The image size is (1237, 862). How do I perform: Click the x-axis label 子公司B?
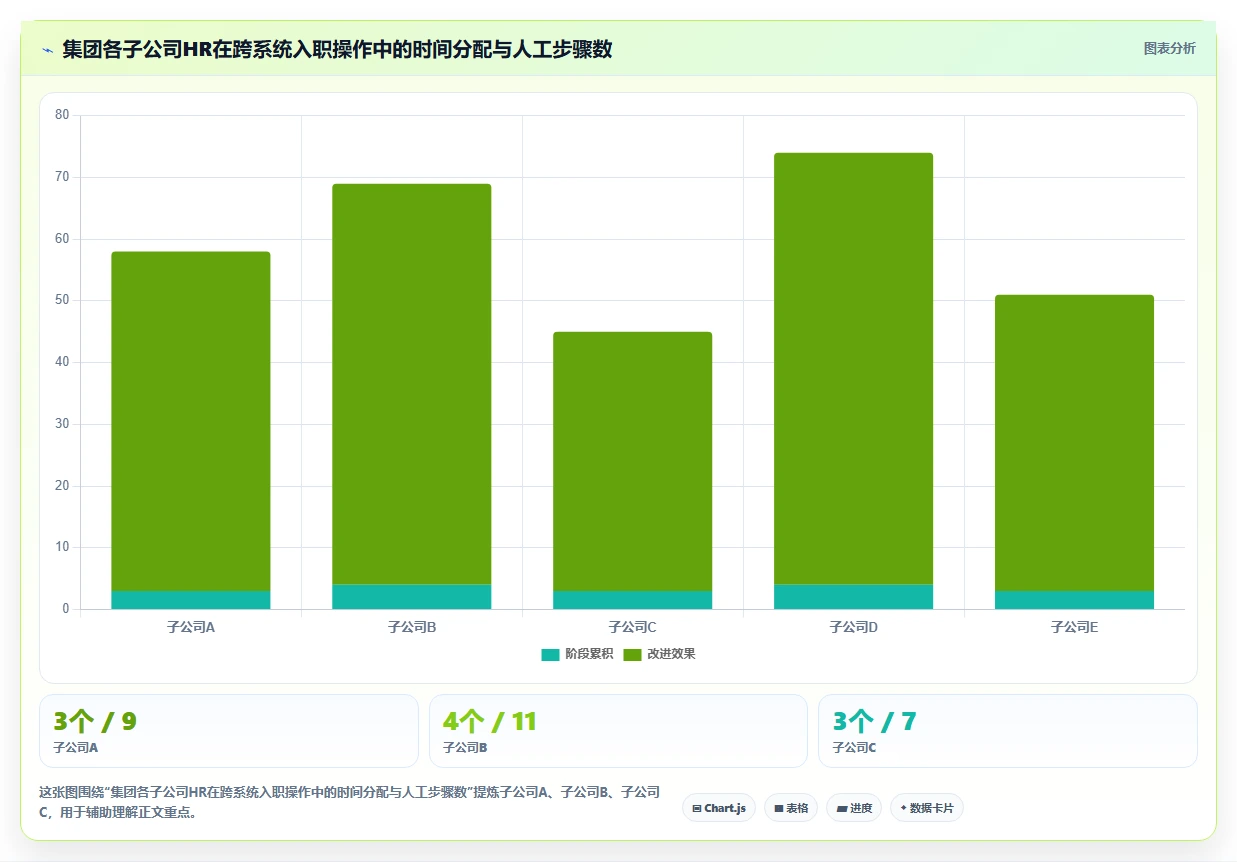412,628
